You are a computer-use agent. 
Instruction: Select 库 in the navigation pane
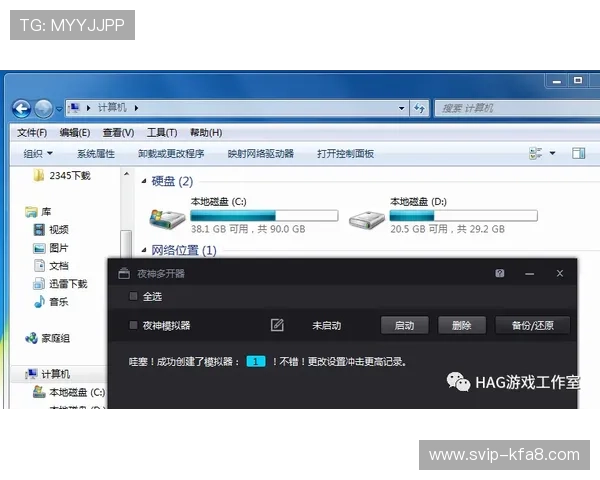pyautogui.click(x=38, y=212)
